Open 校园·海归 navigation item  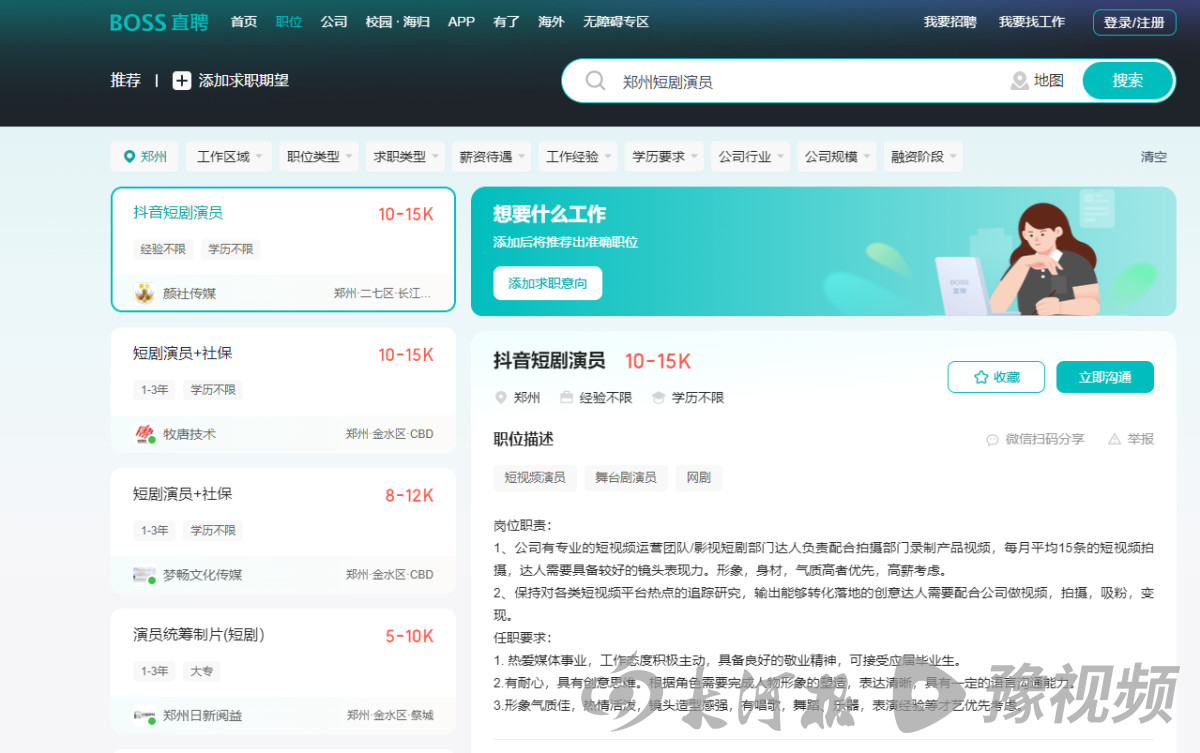point(397,22)
